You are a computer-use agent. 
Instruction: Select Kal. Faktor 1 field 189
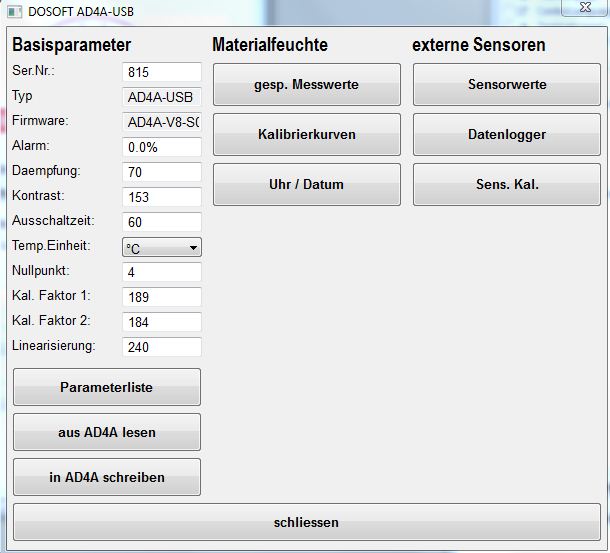[162, 297]
